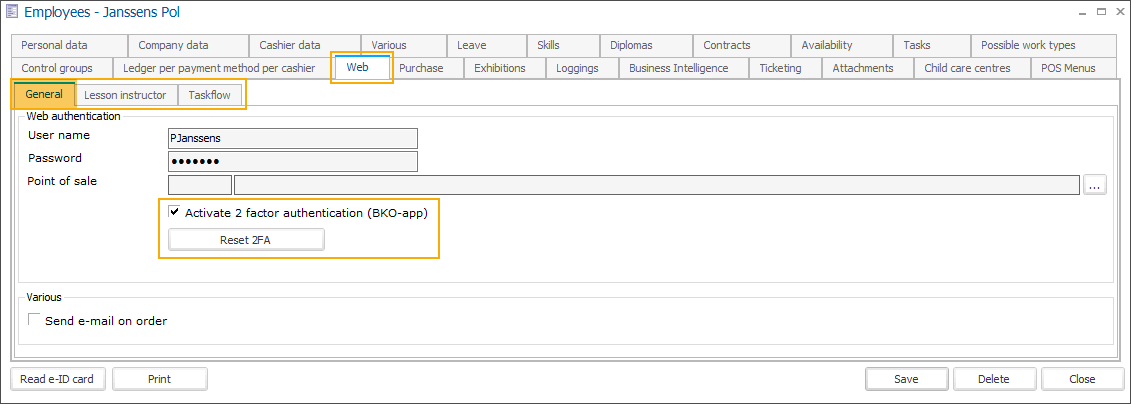
Task: Print the employee details
Action: tap(159, 379)
